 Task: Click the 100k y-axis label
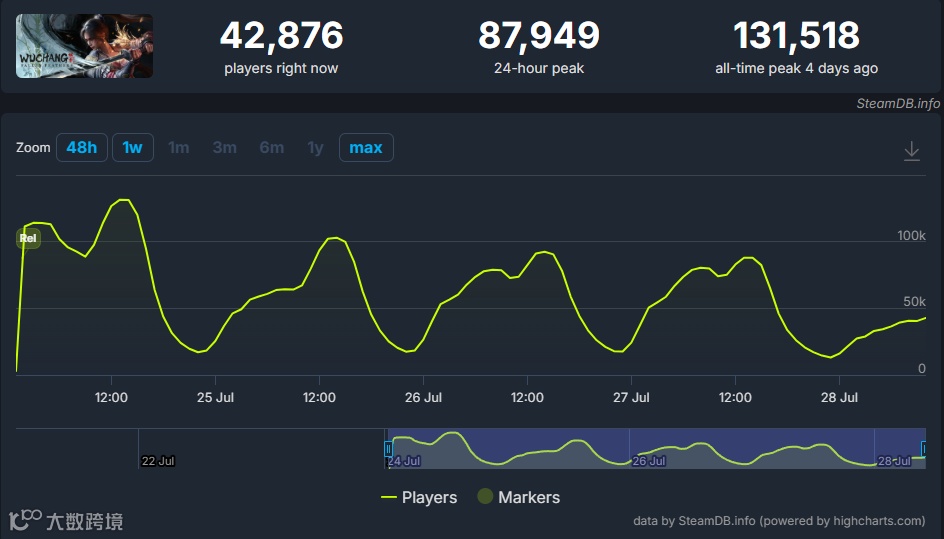(911, 235)
